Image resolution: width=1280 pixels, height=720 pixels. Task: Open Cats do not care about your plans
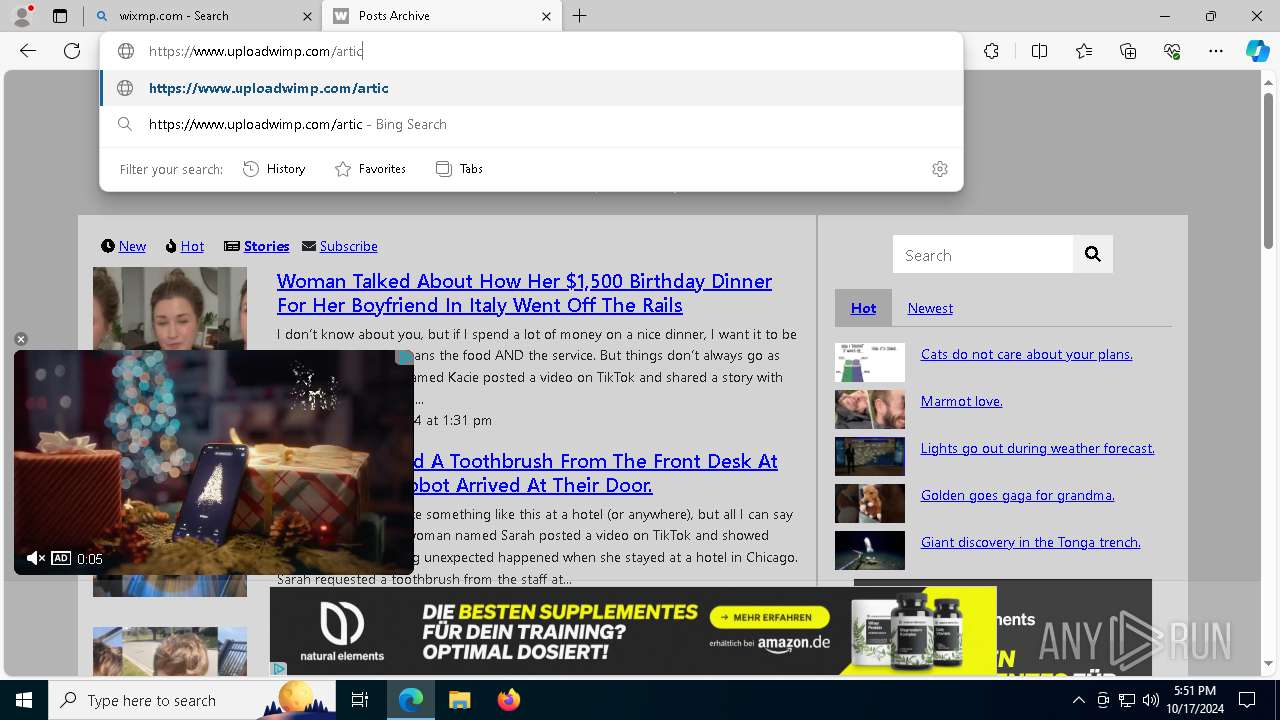[x=1026, y=354]
